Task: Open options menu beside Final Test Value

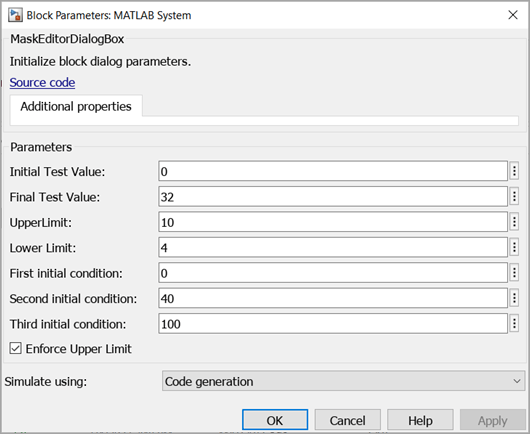Action: click(x=514, y=196)
